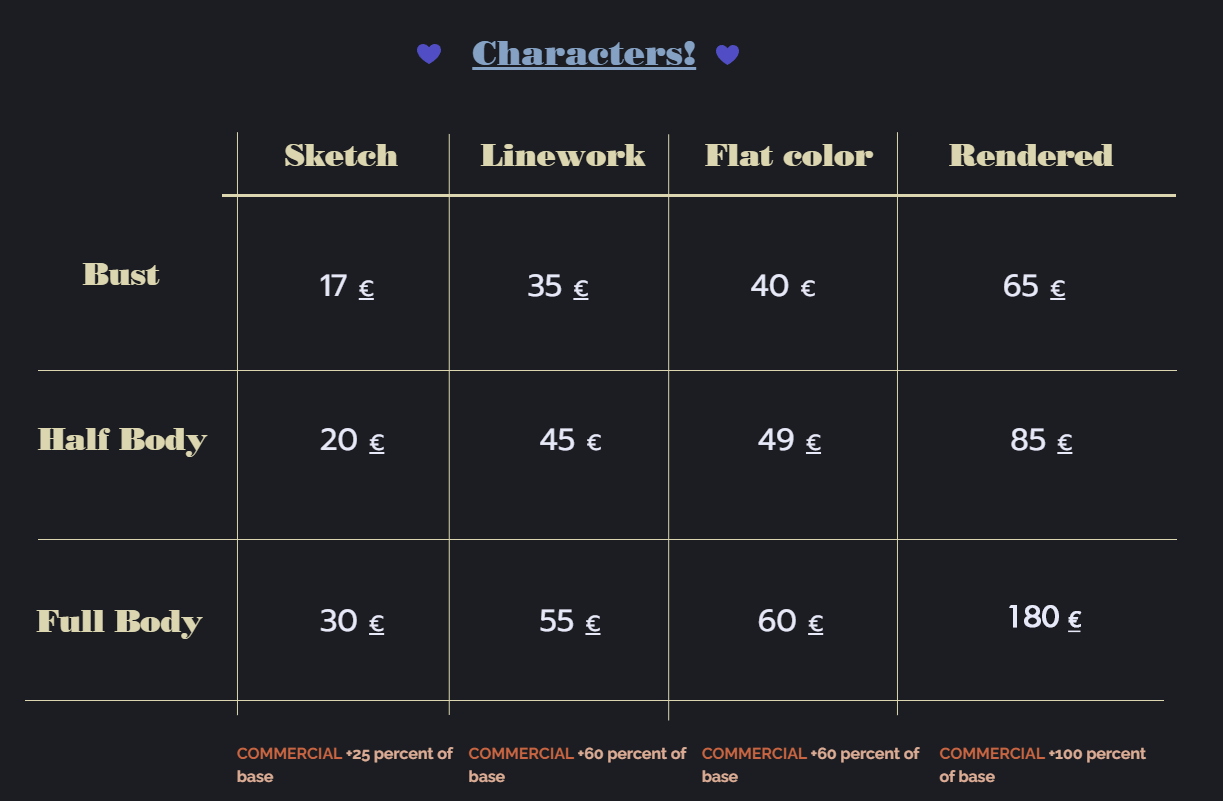Click the left purple heart icon

coord(428,54)
